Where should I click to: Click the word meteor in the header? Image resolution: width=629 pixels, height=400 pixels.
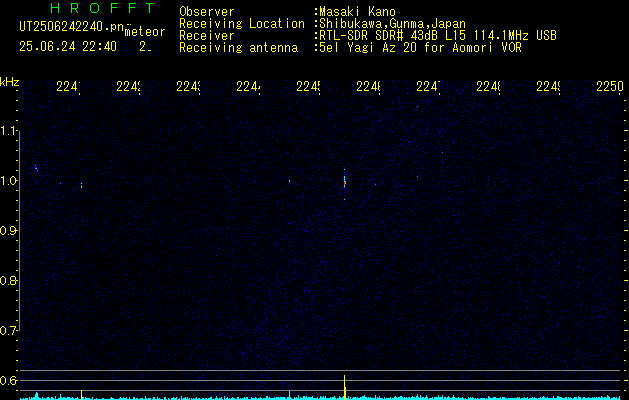click(145, 32)
